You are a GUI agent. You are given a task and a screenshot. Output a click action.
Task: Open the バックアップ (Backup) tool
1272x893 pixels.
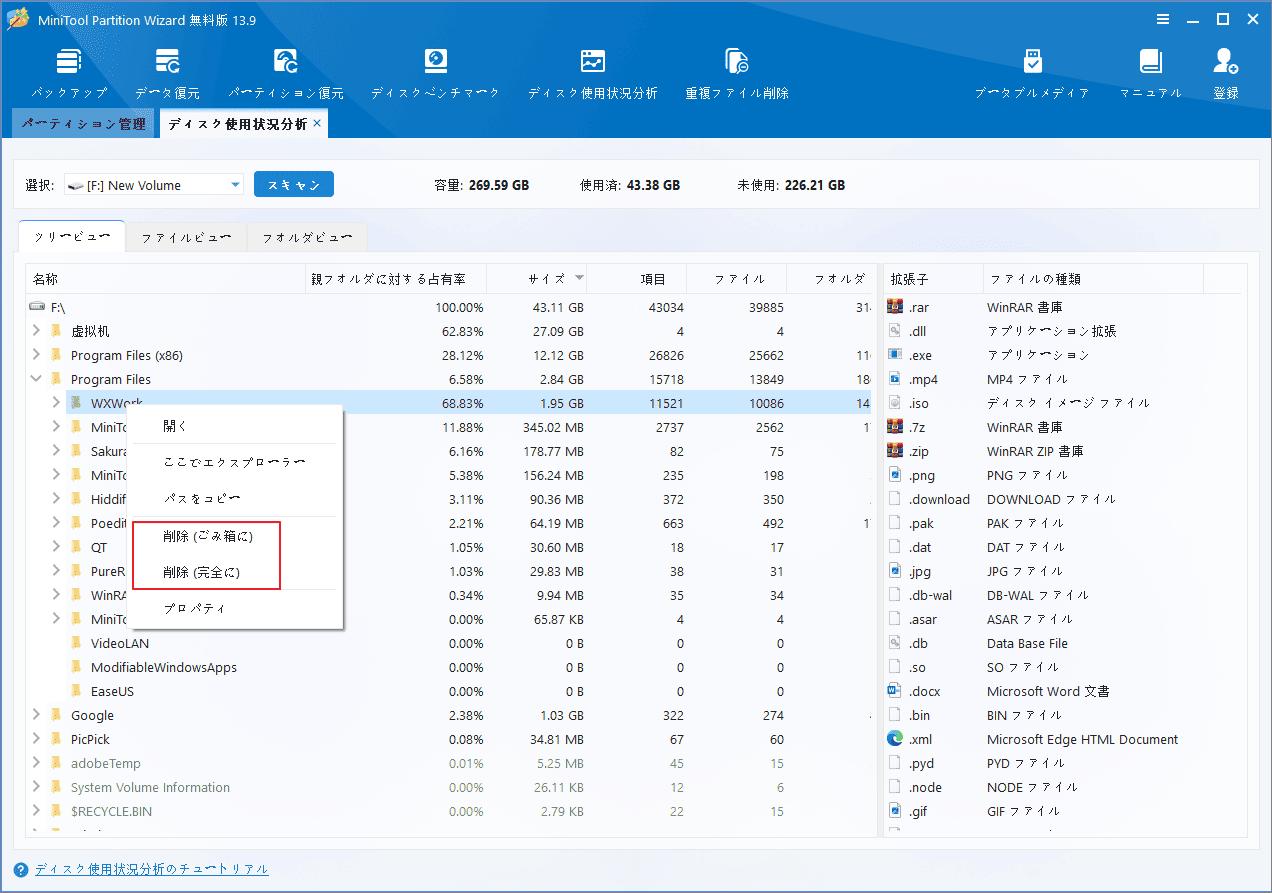pyautogui.click(x=69, y=73)
